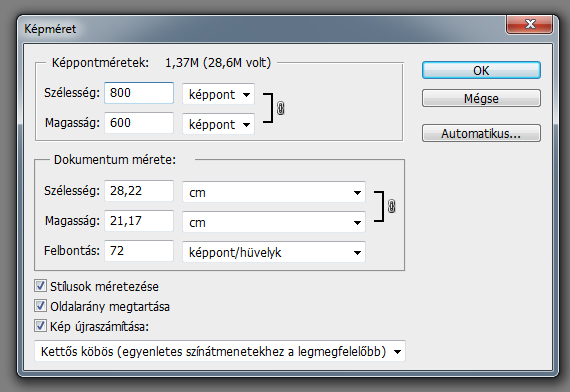Click pixel width field showing 800
Screen dimensions: 570x392
pyautogui.click(x=139, y=93)
